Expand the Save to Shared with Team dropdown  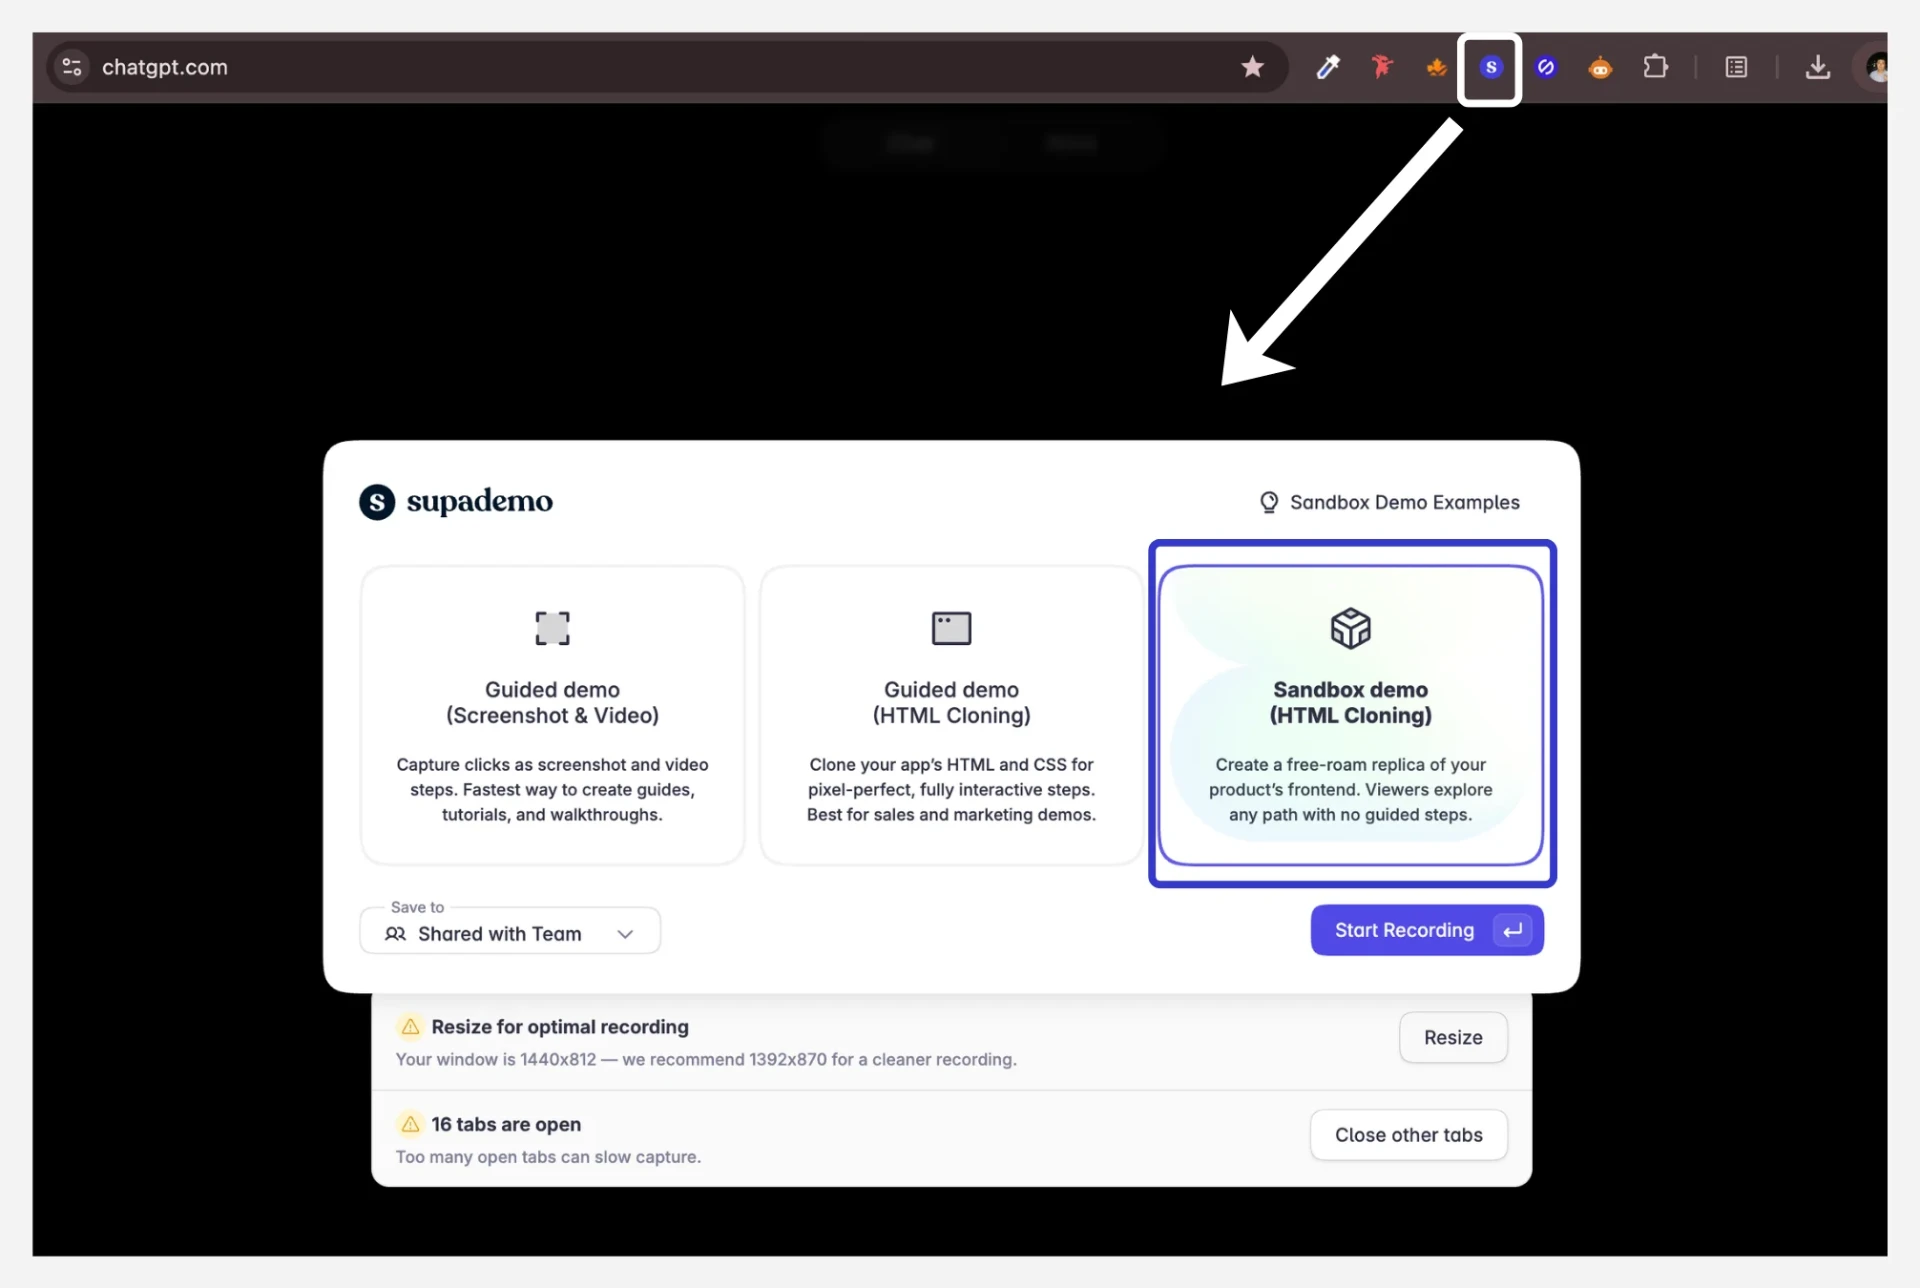pos(510,932)
